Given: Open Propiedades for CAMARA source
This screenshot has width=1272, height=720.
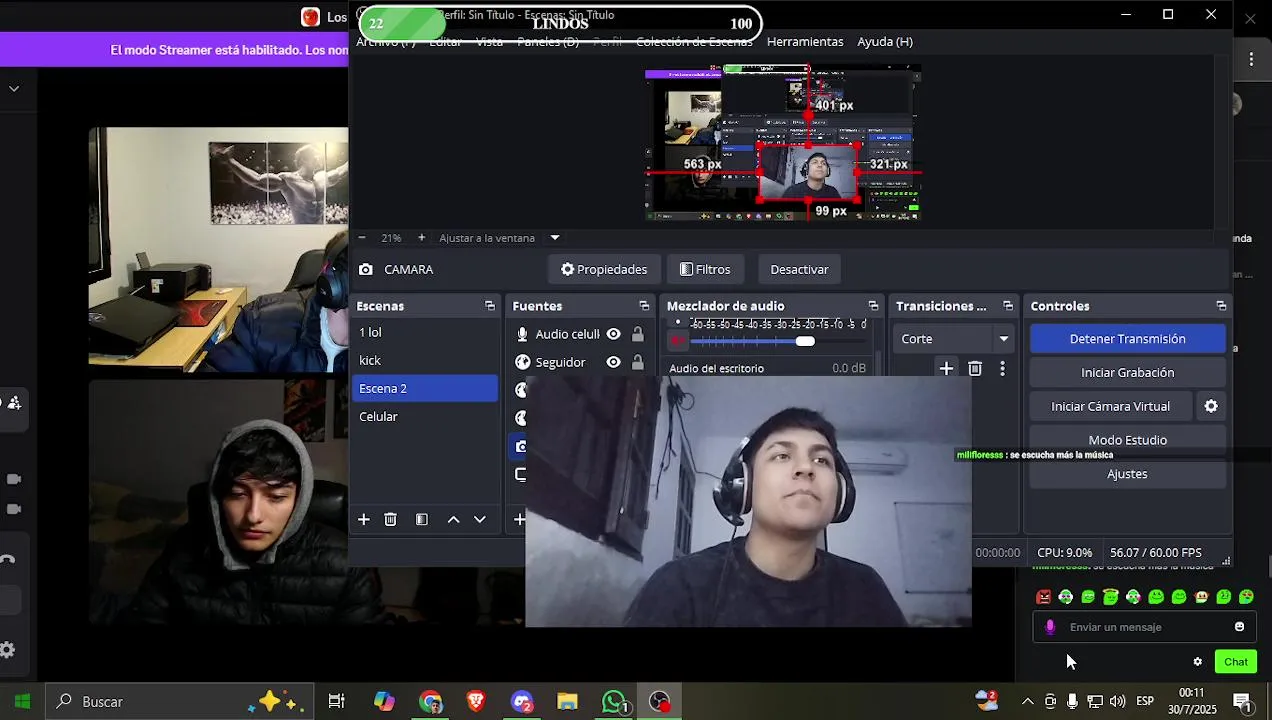Looking at the screenshot, I should tap(604, 269).
